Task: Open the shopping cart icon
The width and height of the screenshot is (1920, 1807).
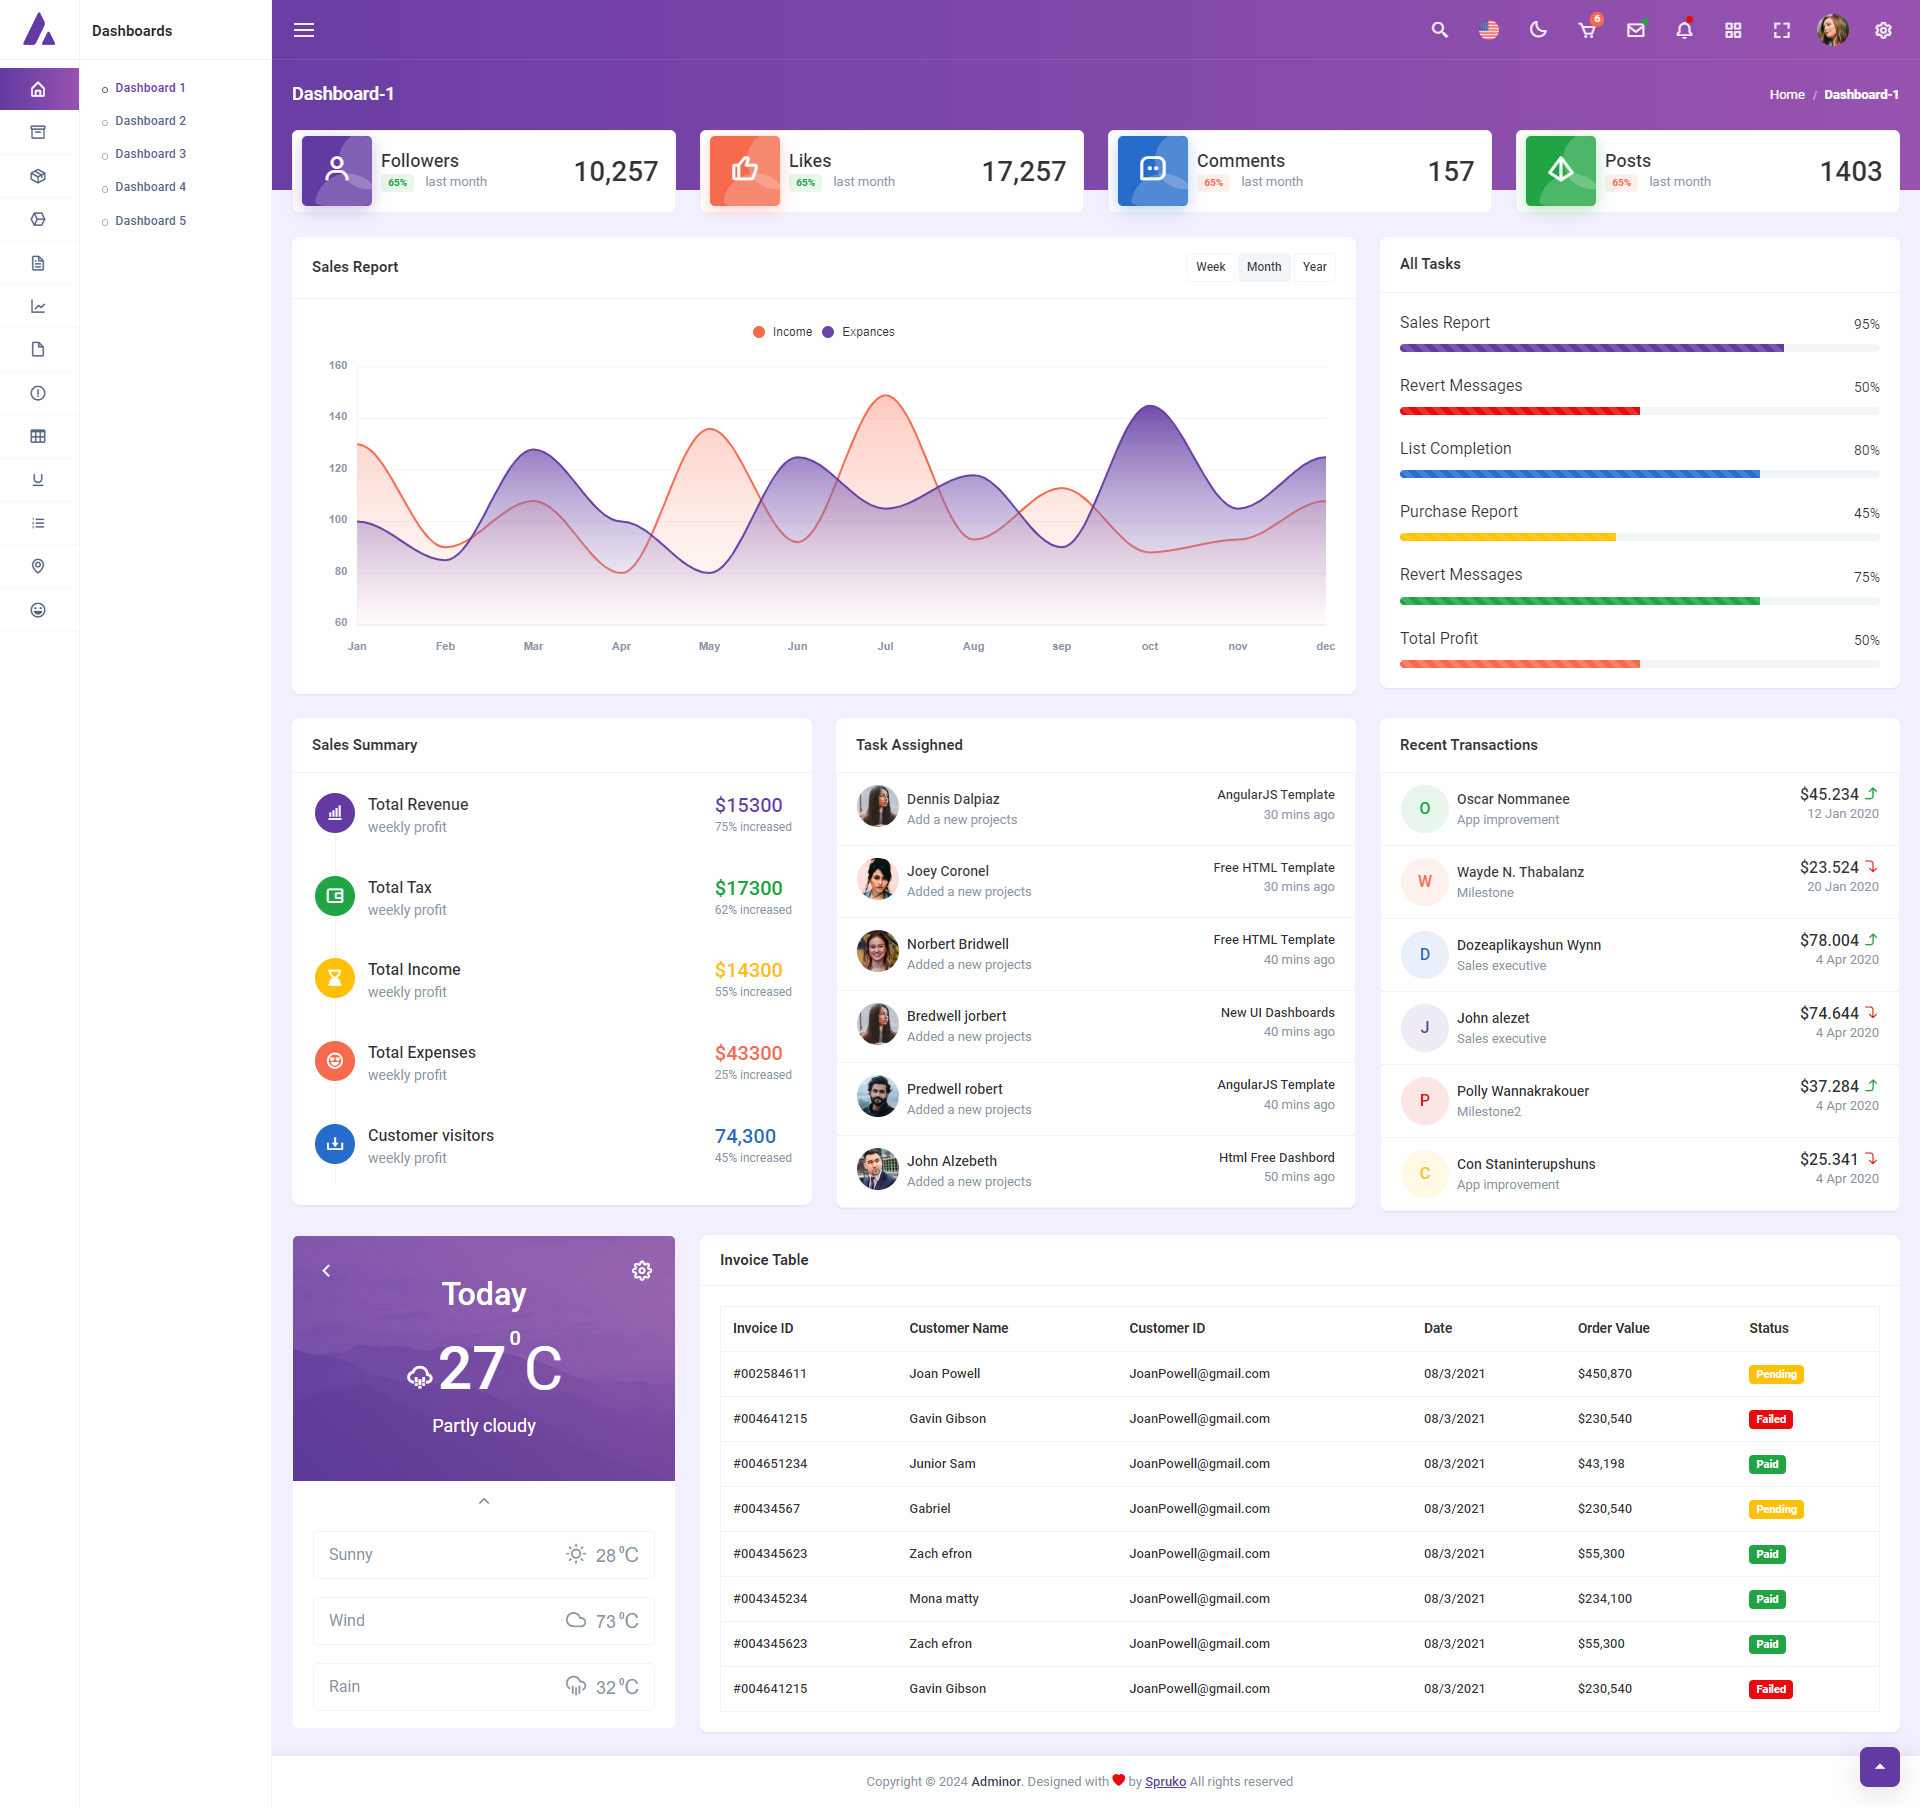Action: (1587, 30)
